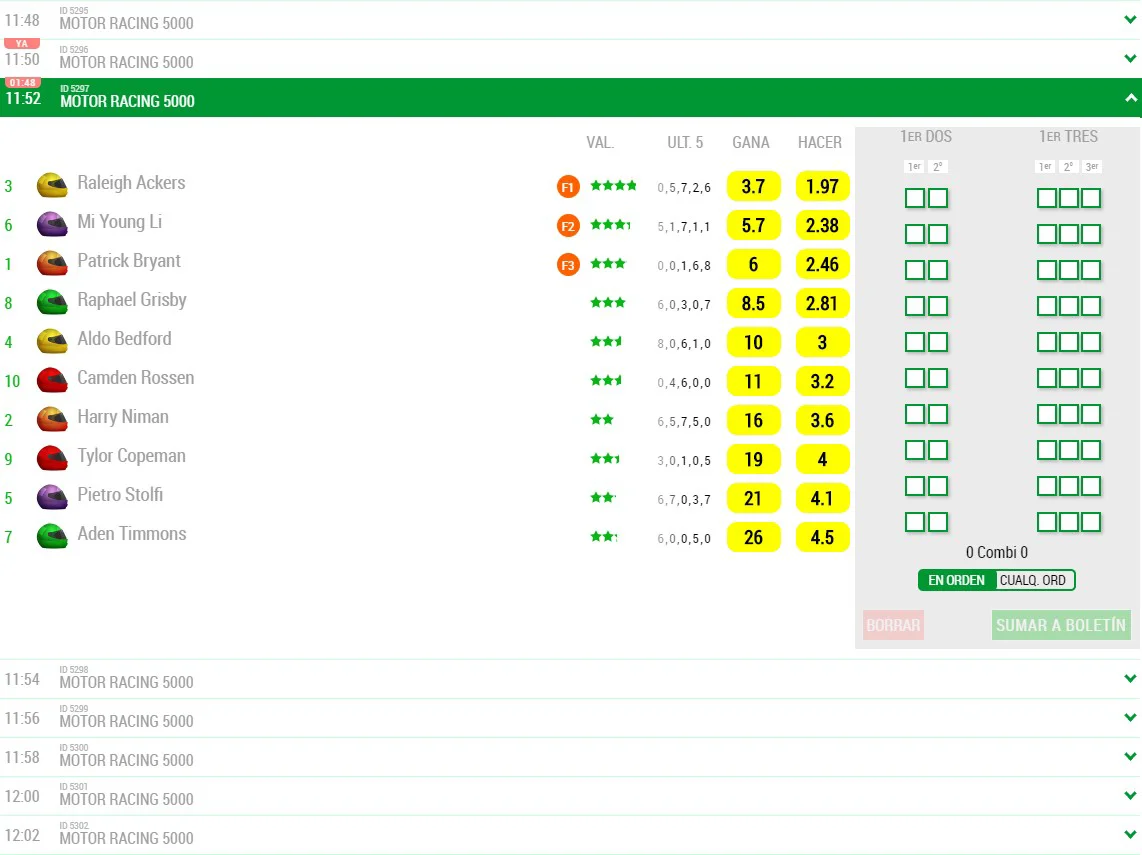The height and width of the screenshot is (855, 1142).
Task: Bet on Camden Rossen to win at 11
Action: point(753,382)
